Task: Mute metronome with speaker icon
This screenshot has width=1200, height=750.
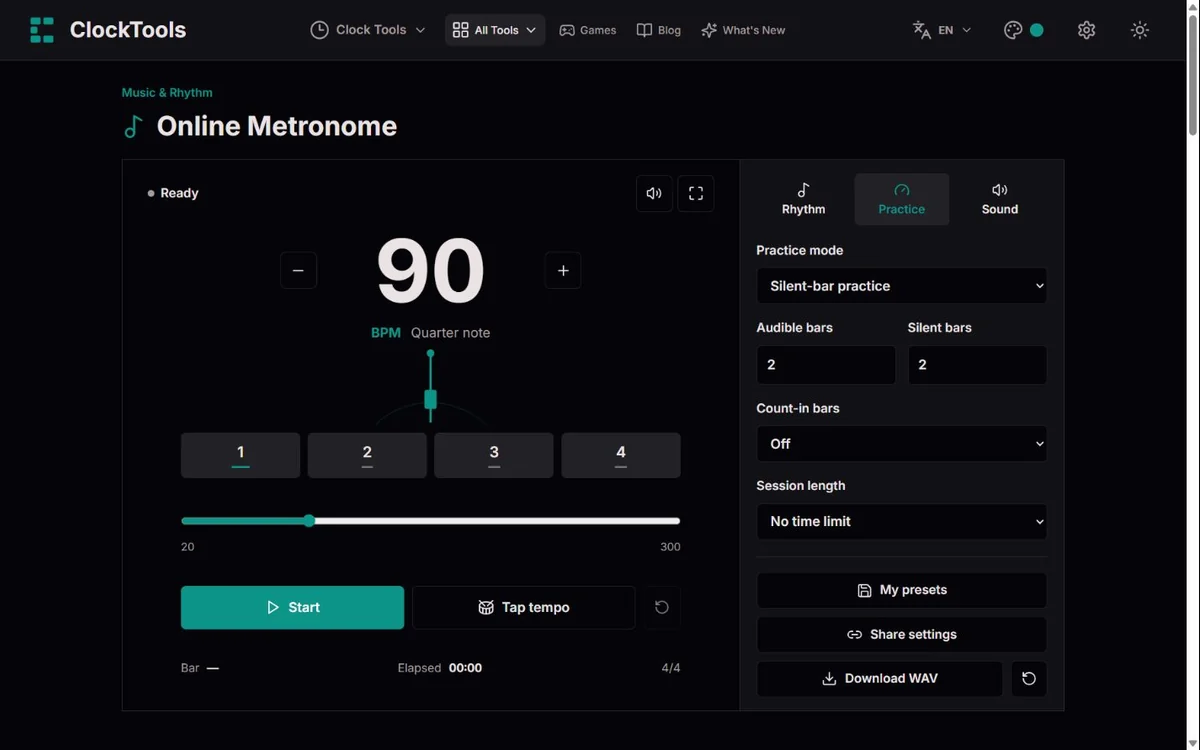Action: click(654, 193)
